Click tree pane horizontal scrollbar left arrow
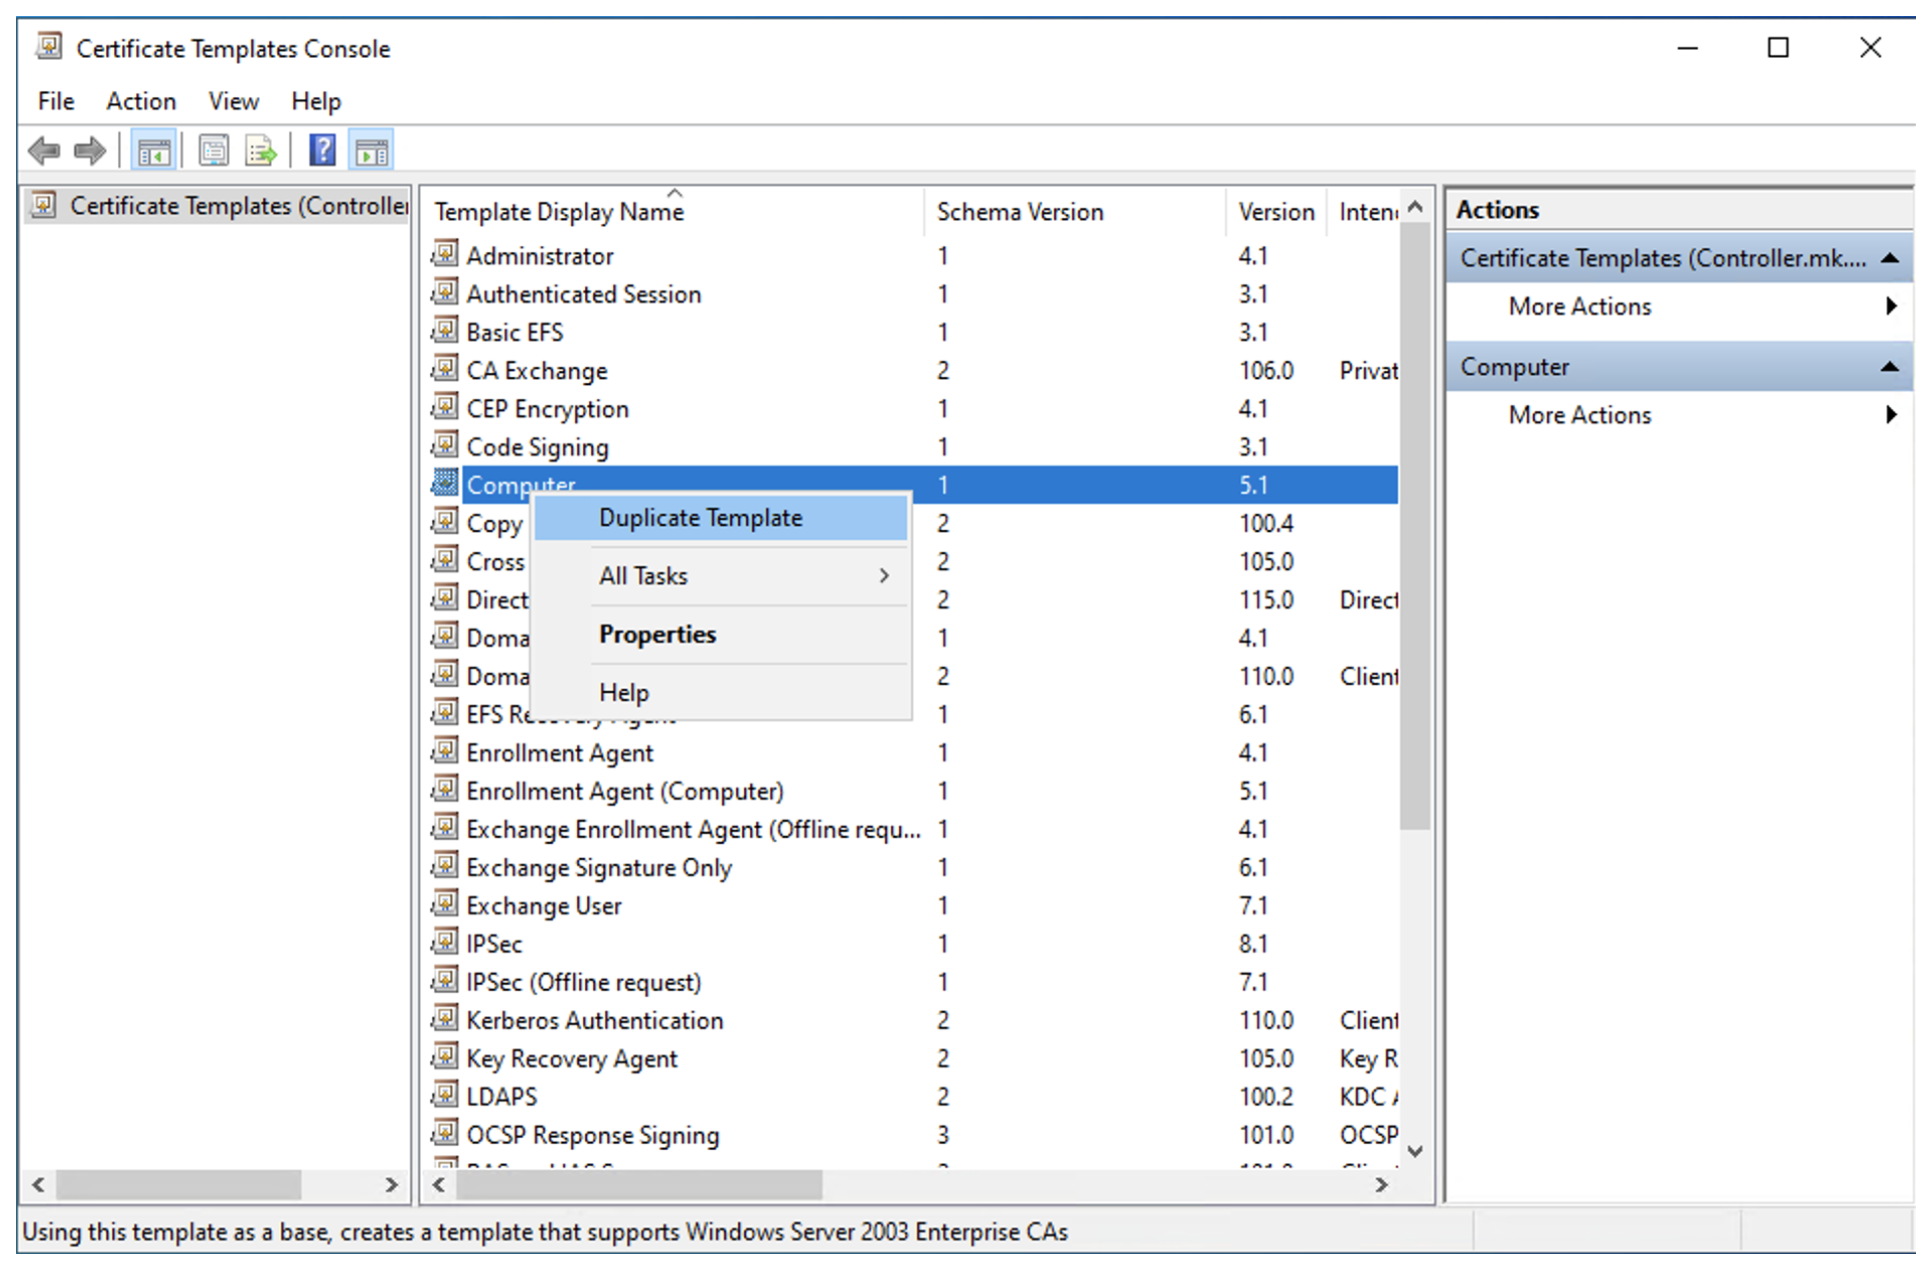This screenshot has height=1277, width=1931. (x=38, y=1185)
